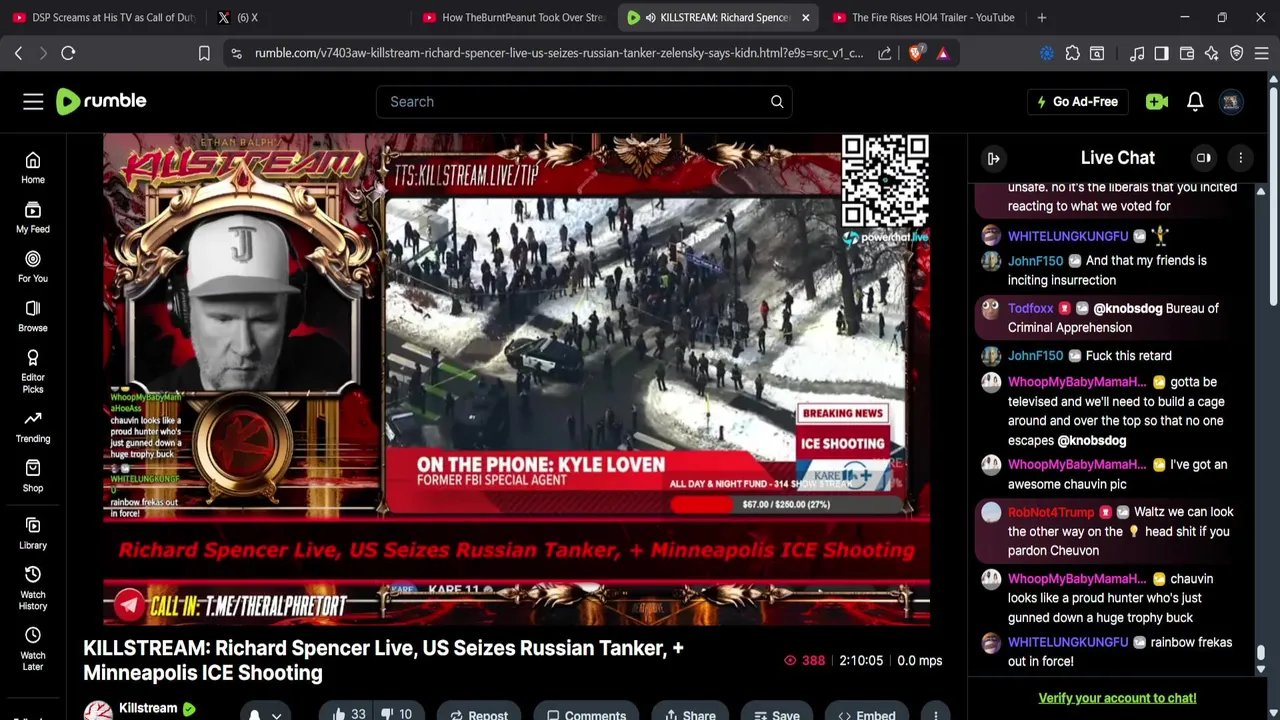Click the Embed button
1280x720 pixels.
click(x=867, y=714)
